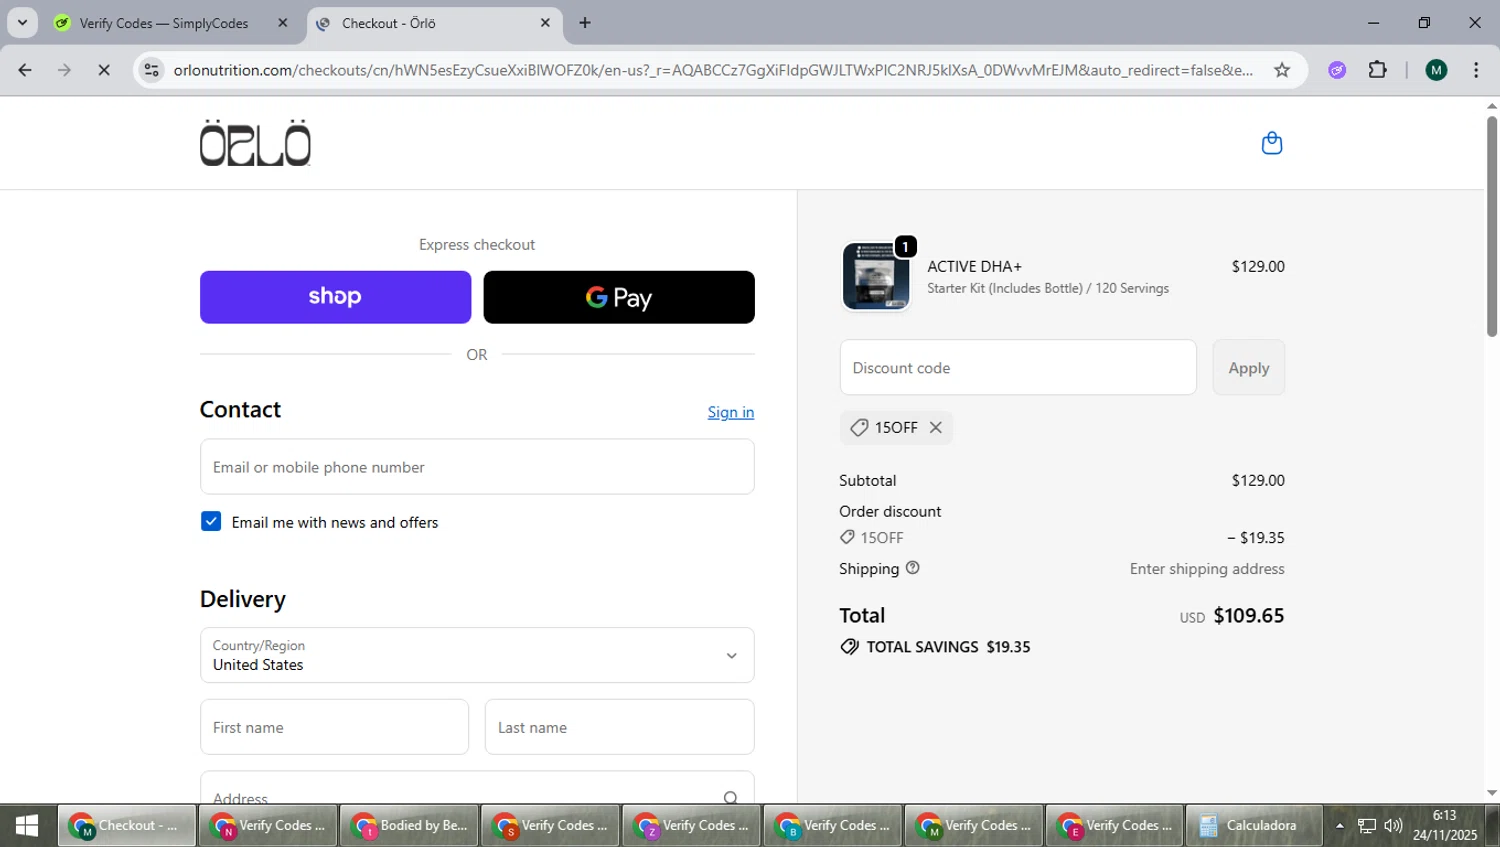This screenshot has width=1500, height=847.
Task: Click the First name field
Action: click(x=334, y=727)
